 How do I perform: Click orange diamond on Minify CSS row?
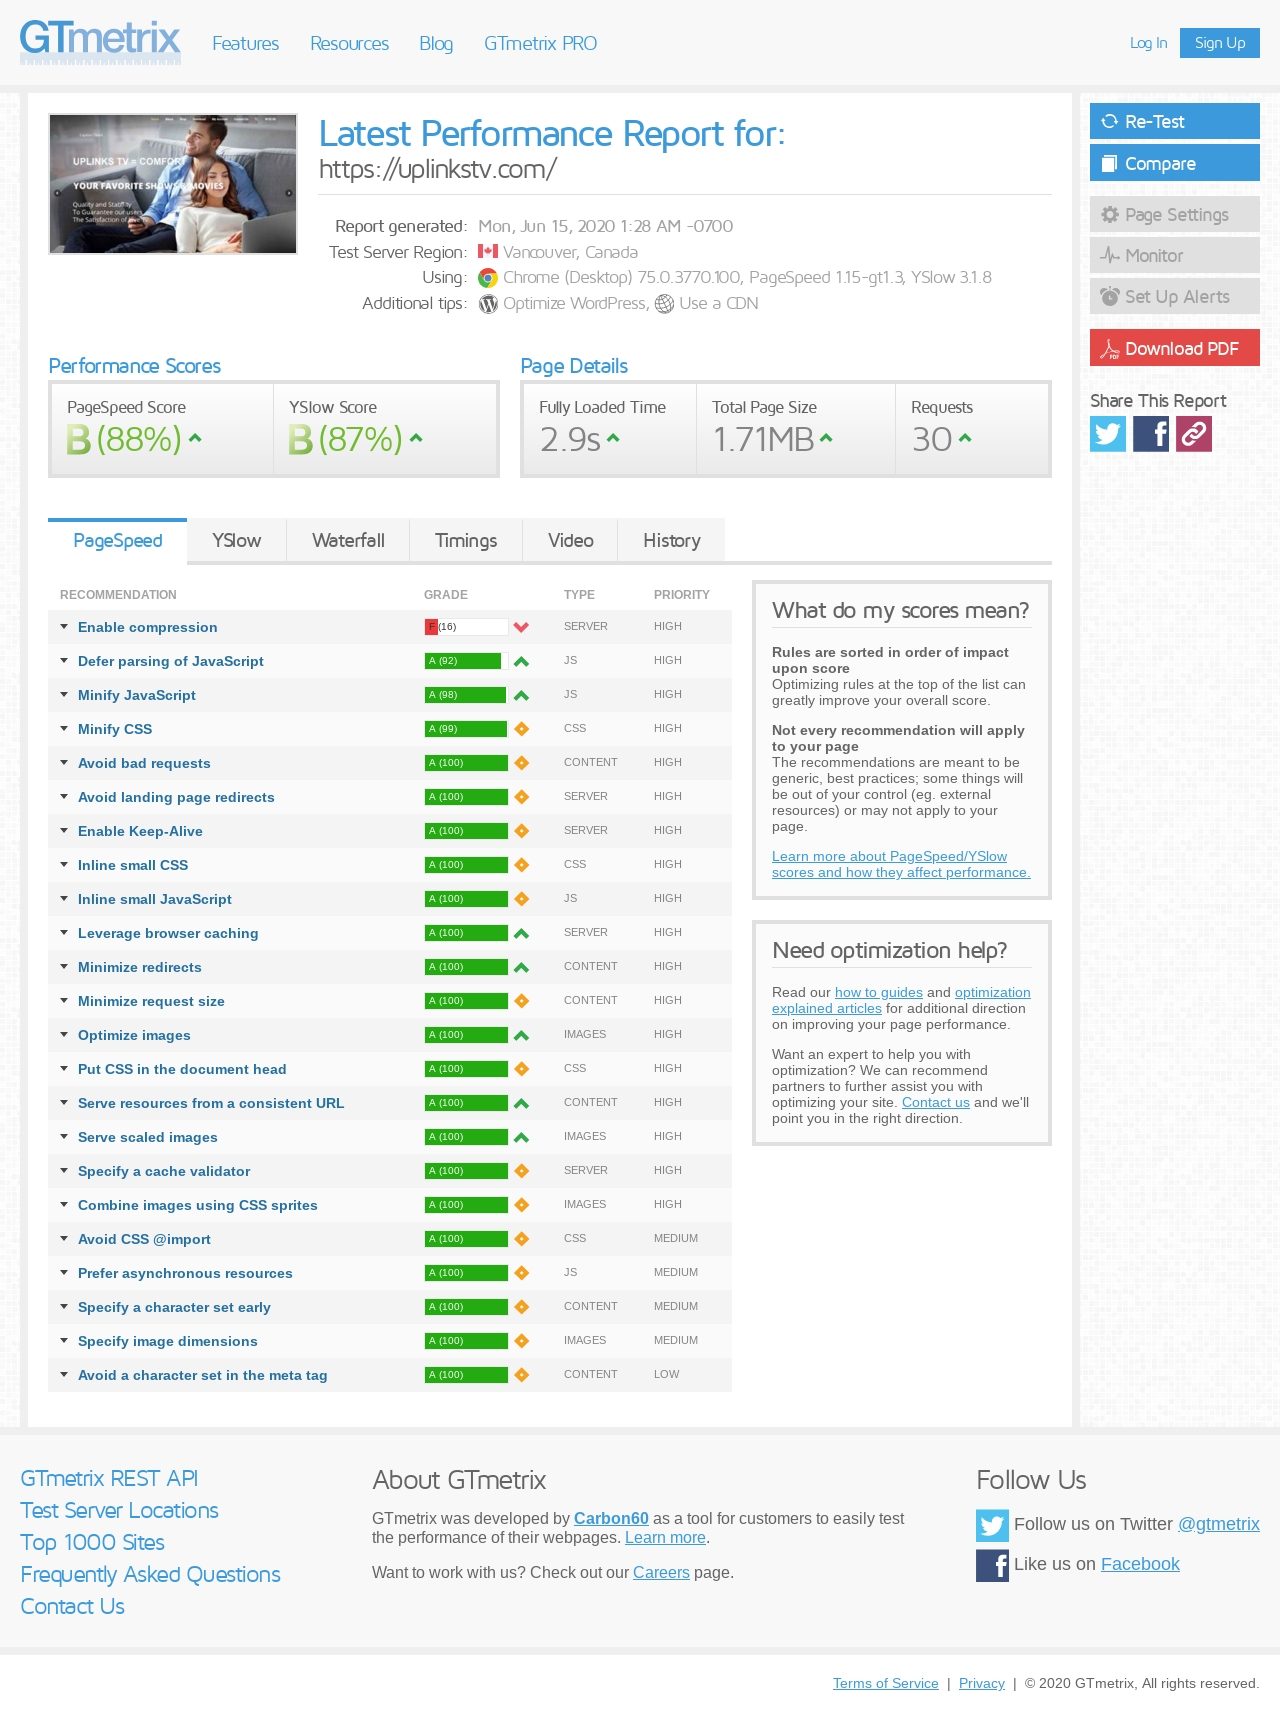click(521, 729)
